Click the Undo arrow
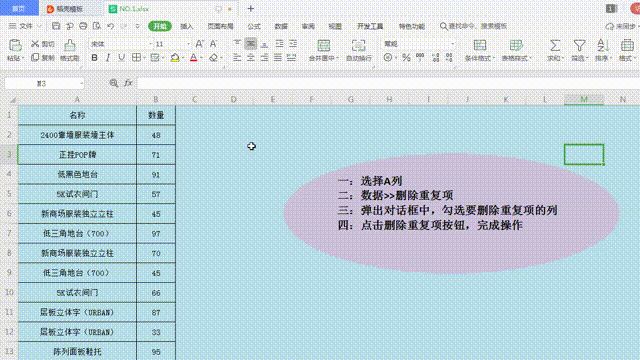The image size is (640, 360). pyautogui.click(x=111, y=26)
